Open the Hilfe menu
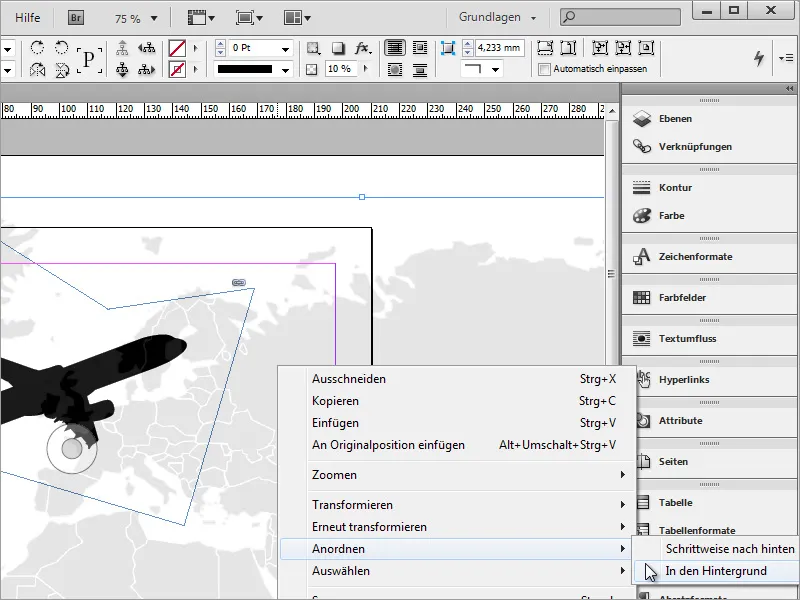The height and width of the screenshot is (600, 800). (x=28, y=18)
